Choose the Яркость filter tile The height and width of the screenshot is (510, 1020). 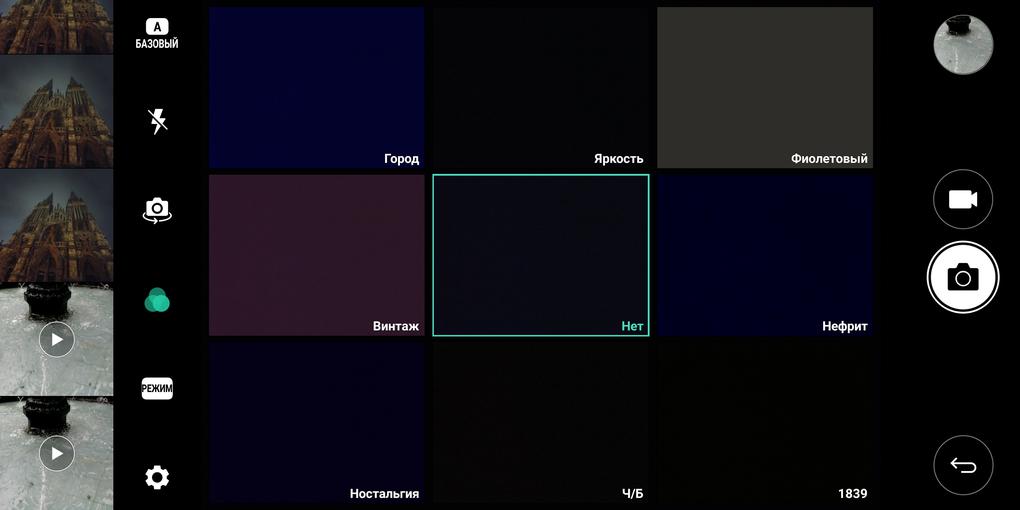(x=541, y=88)
